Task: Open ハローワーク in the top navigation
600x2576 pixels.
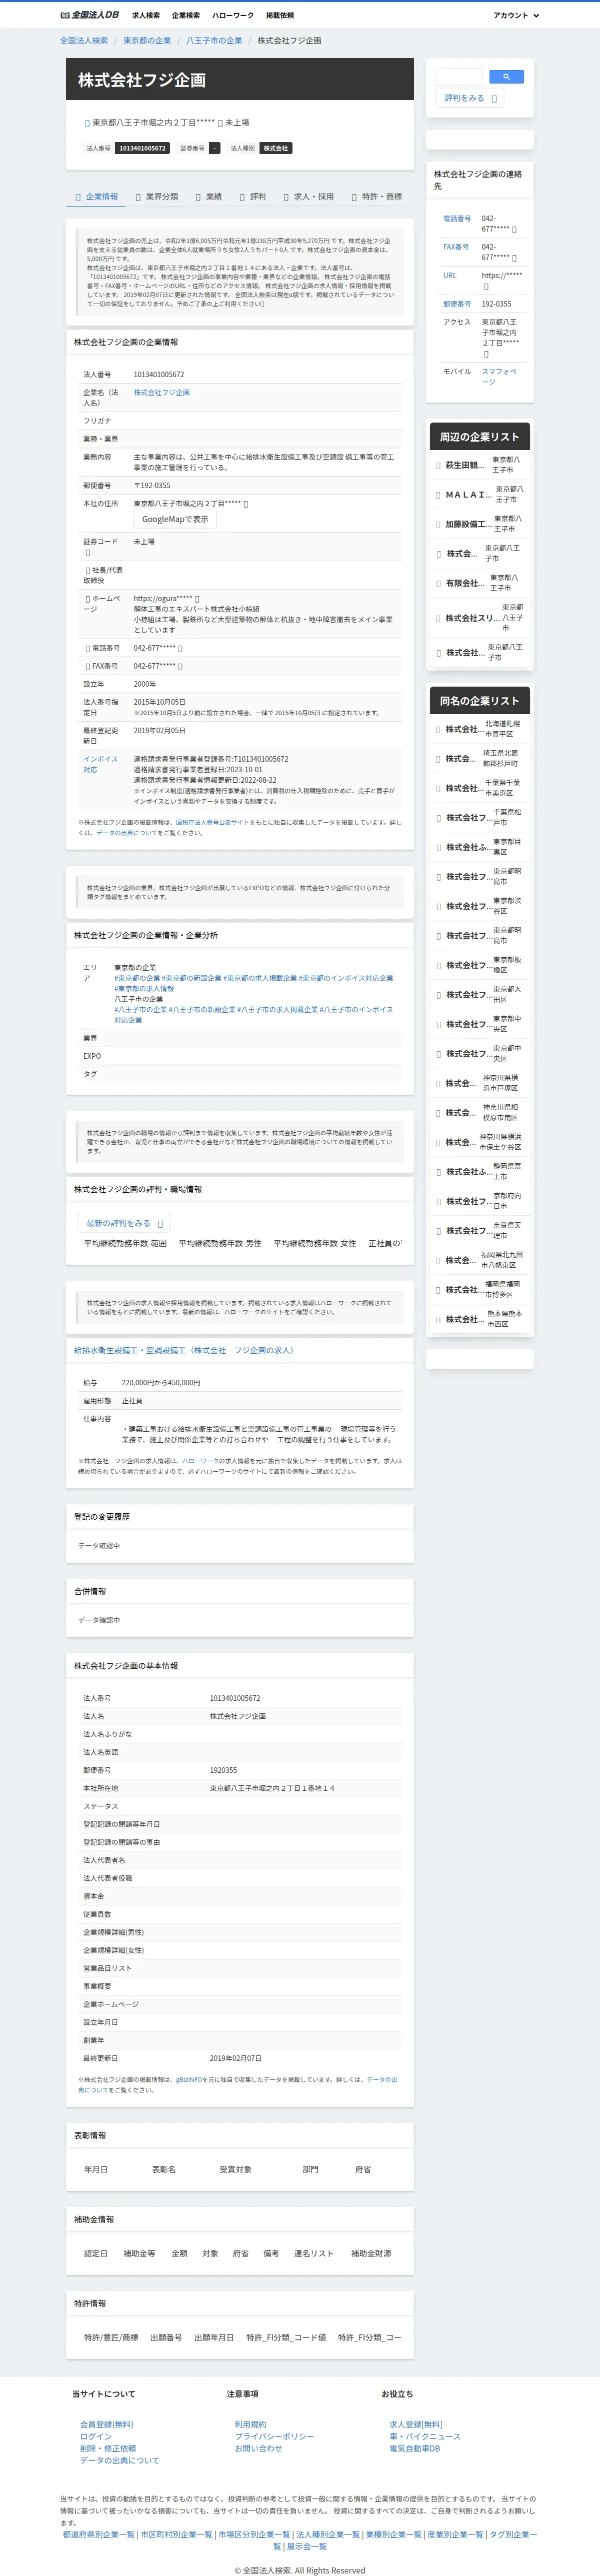Action: pyautogui.click(x=233, y=15)
